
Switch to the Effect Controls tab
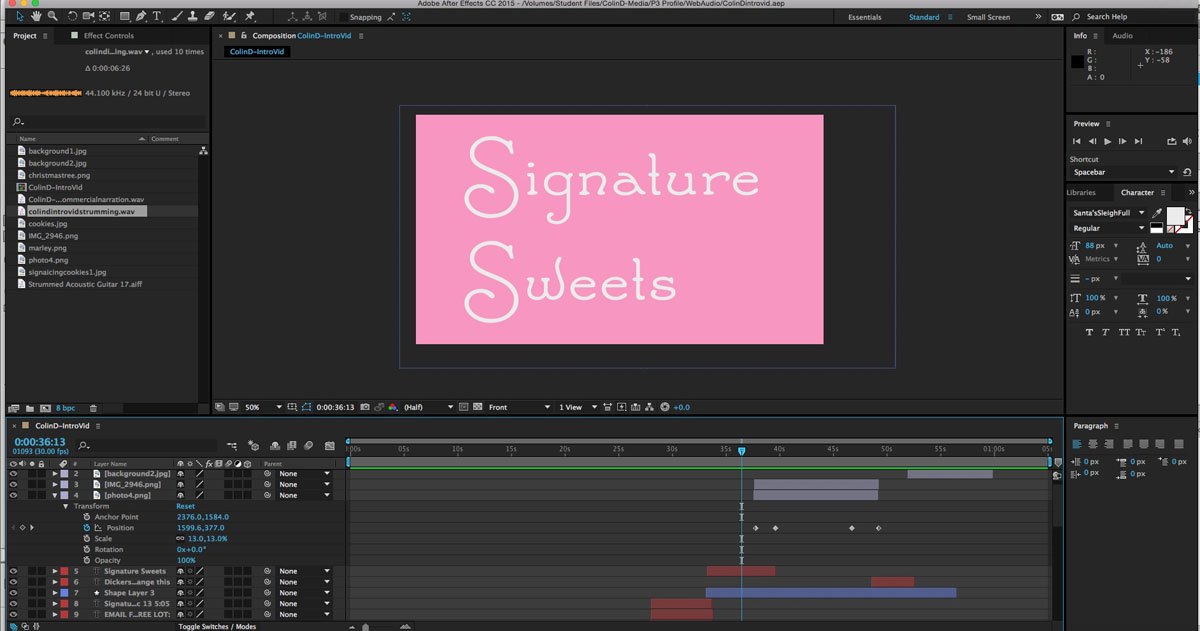[108, 36]
